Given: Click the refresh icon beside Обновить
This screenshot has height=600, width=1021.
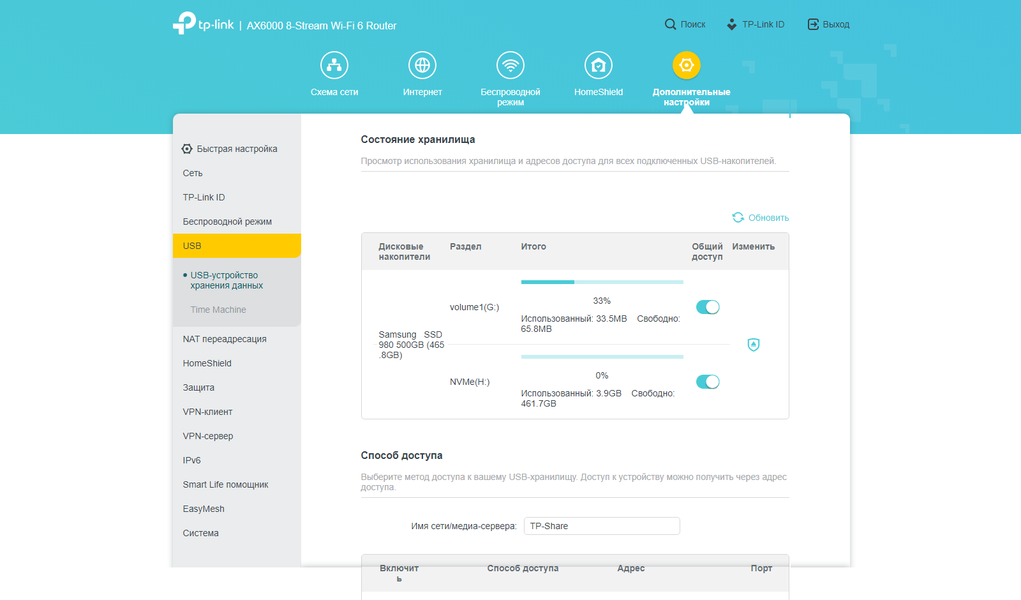Looking at the screenshot, I should point(738,218).
